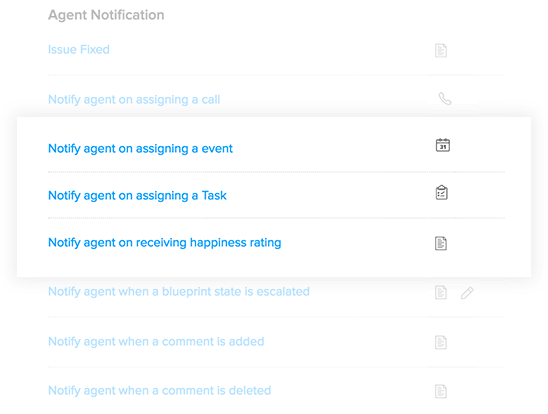Click the dotted divider below assigning a Task
The height and width of the screenshot is (414, 548).
pos(276,218)
